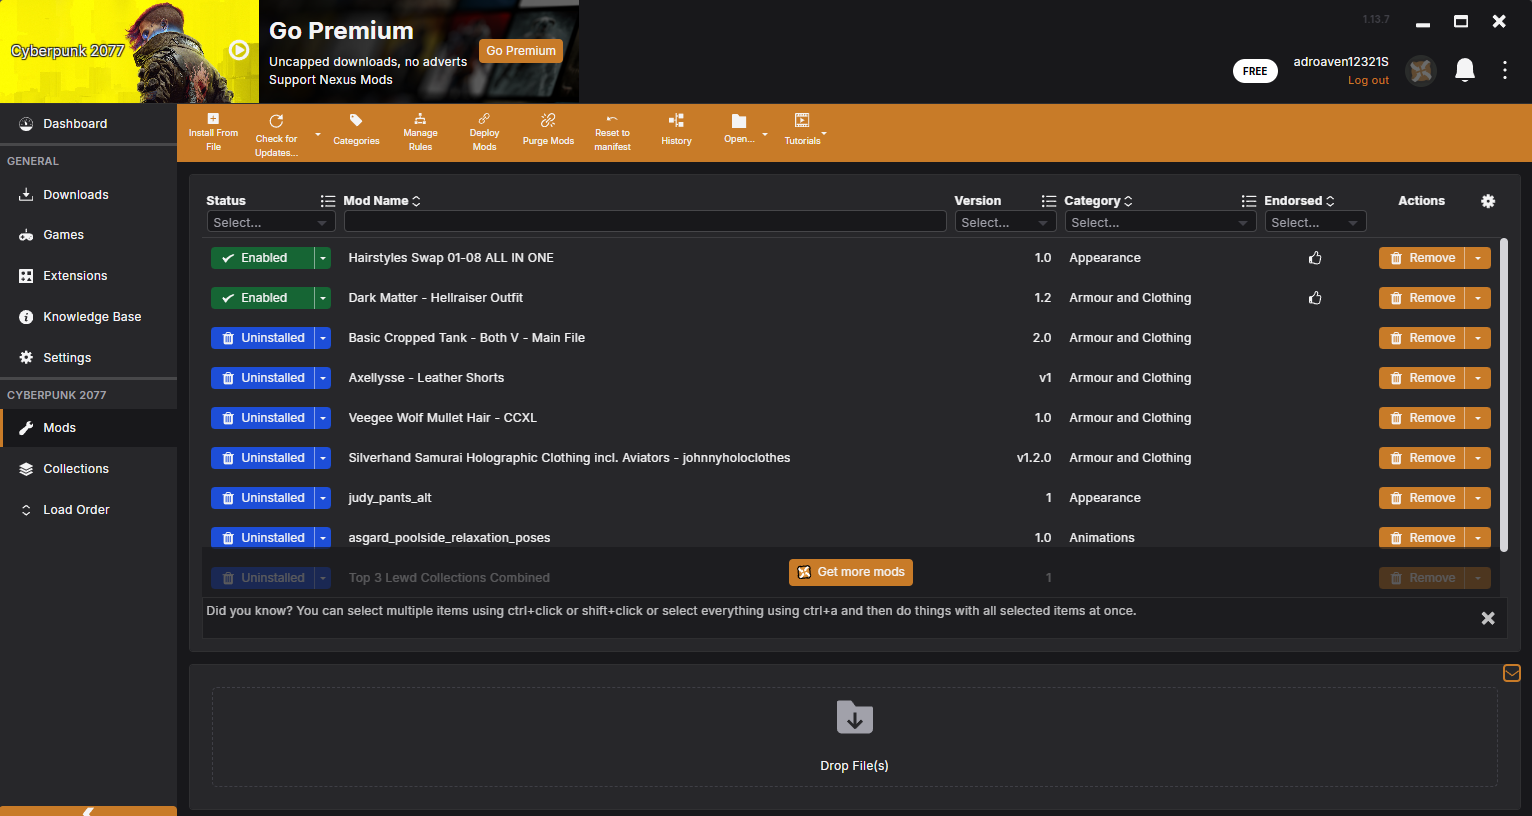Expand status options arrow for Hairstyles Swap 01-08
The width and height of the screenshot is (1532, 816).
point(323,258)
